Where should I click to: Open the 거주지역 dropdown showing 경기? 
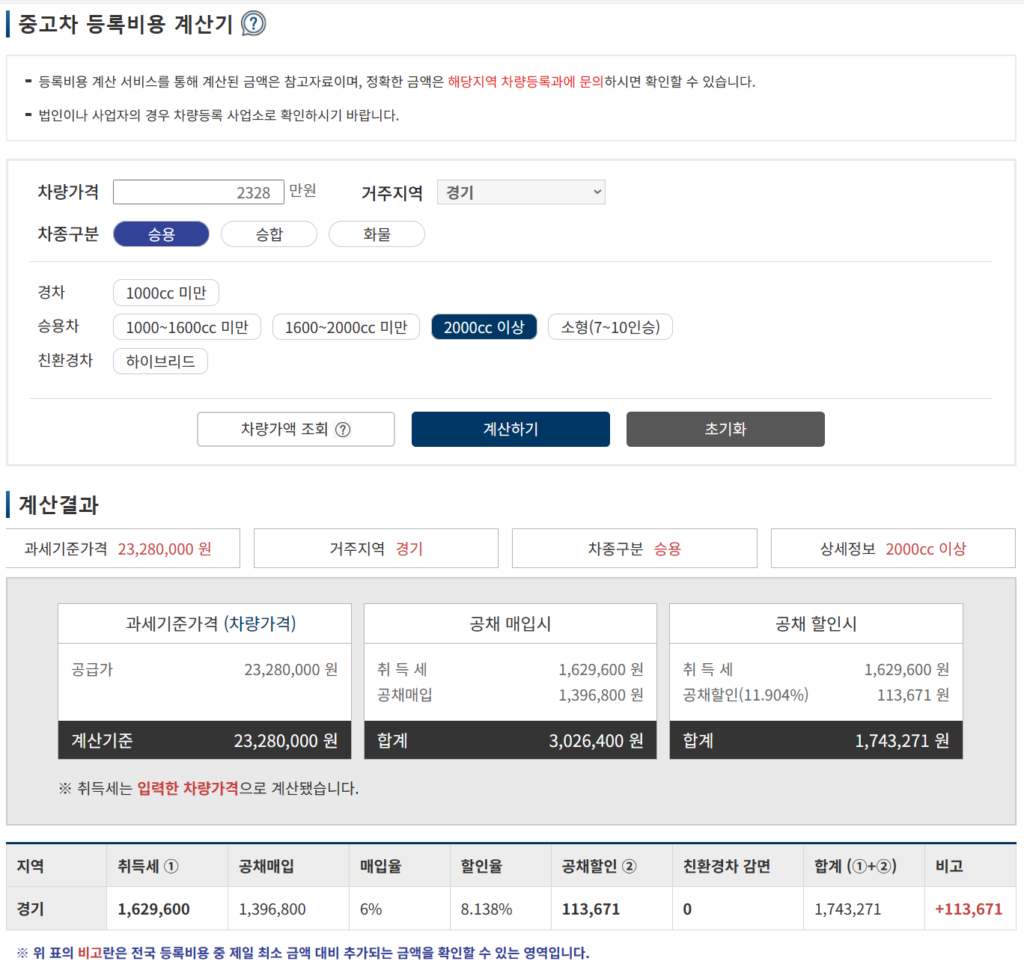(x=520, y=191)
